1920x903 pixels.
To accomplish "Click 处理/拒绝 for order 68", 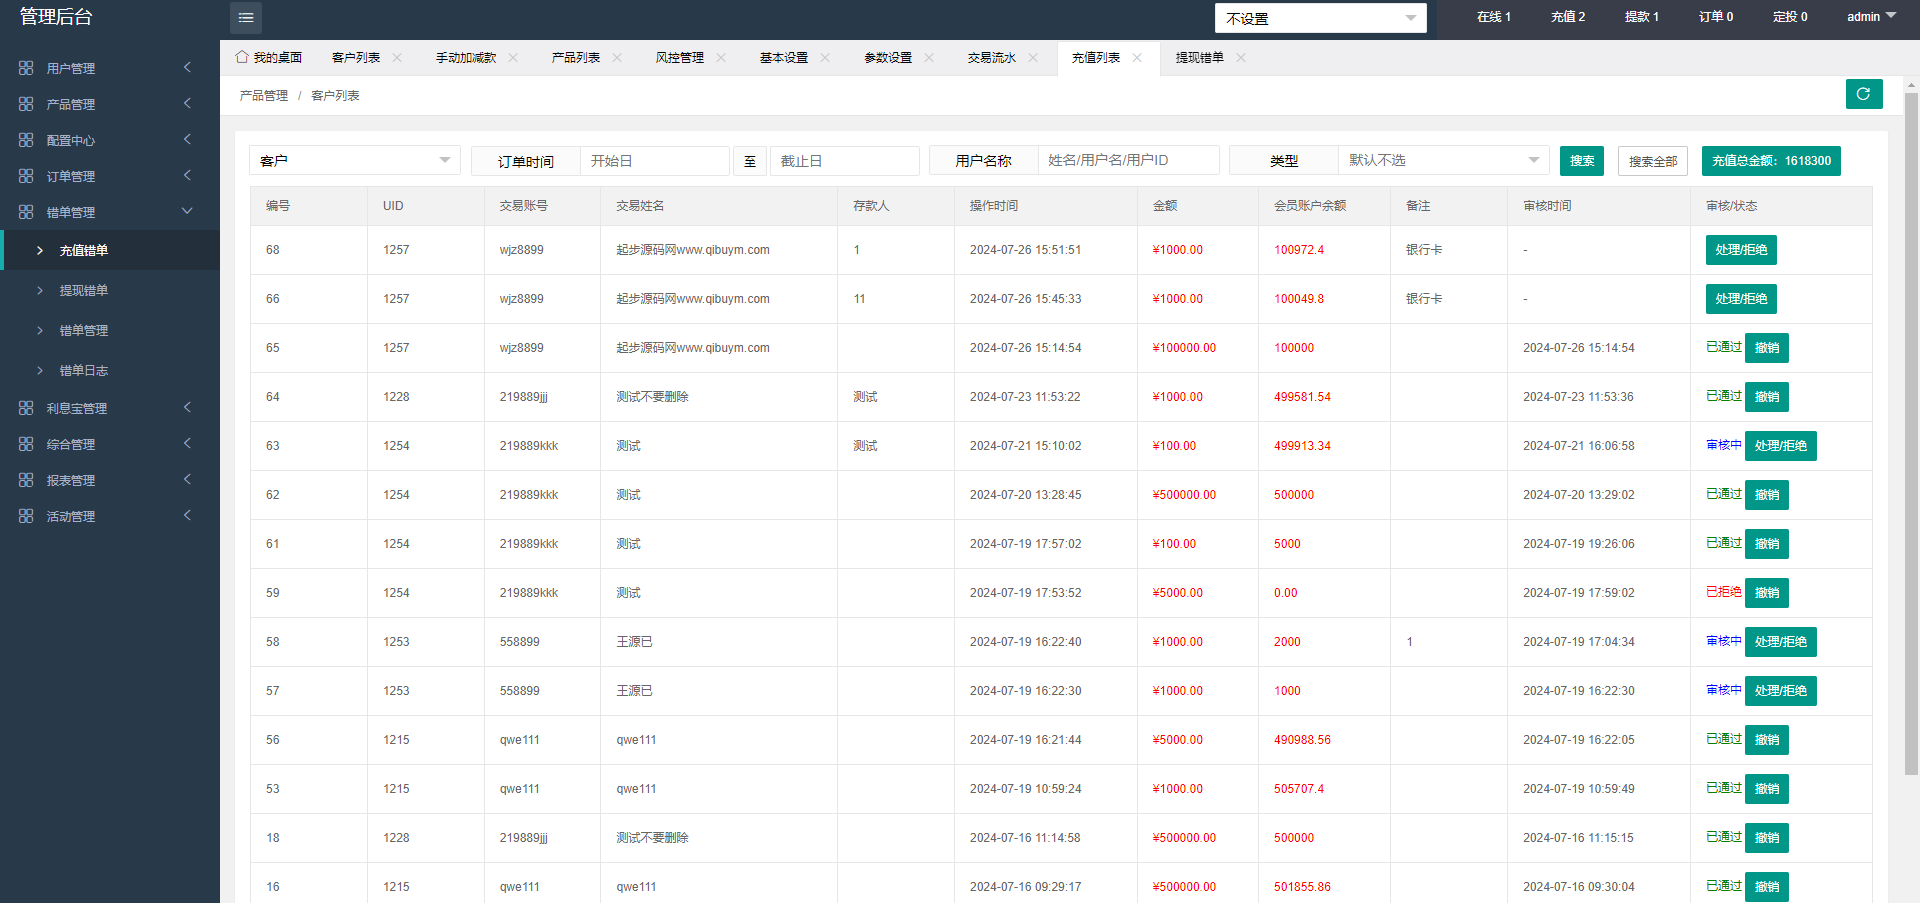I will [1740, 250].
